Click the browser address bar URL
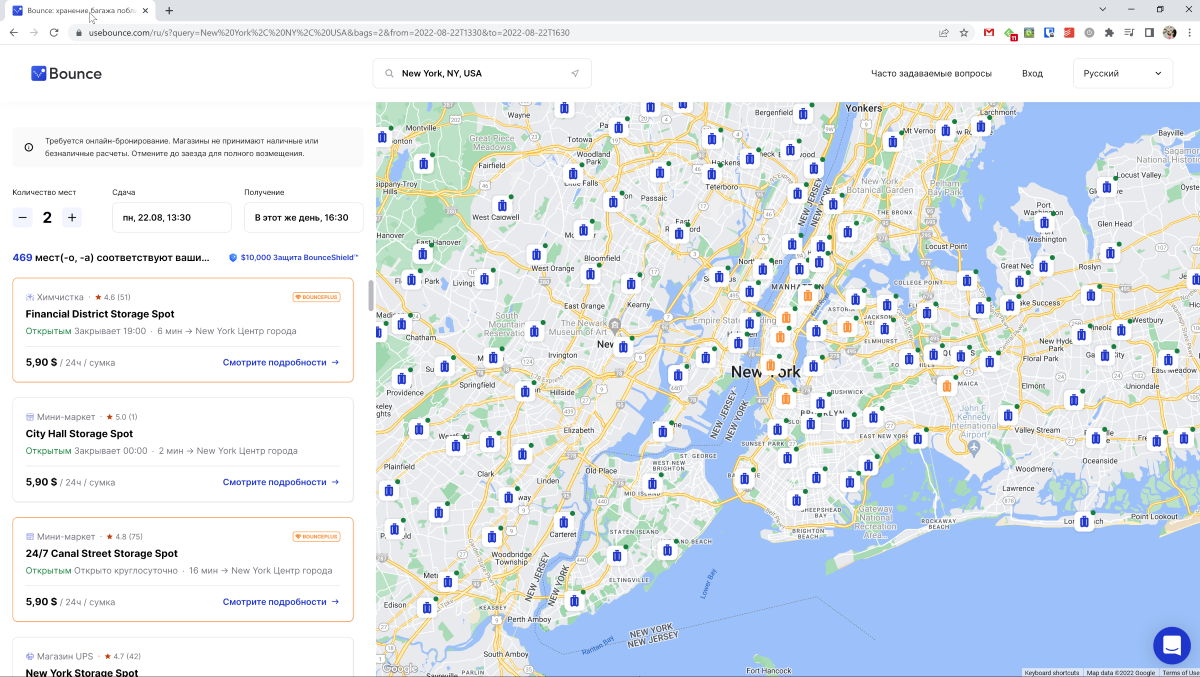The width and height of the screenshot is (1200, 677). [x=329, y=32]
